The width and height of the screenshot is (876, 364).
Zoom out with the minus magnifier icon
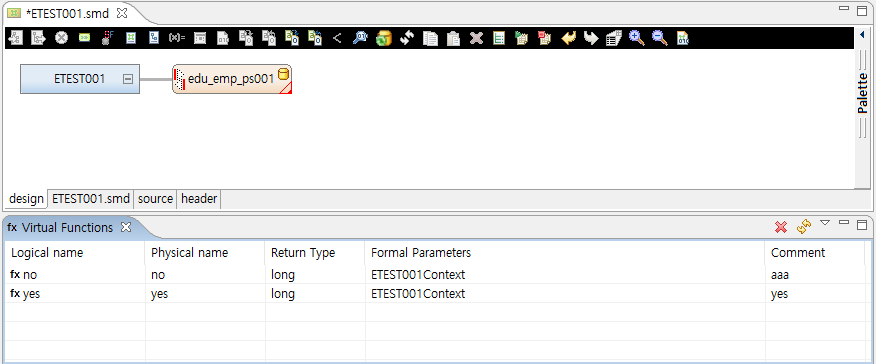tap(660, 38)
